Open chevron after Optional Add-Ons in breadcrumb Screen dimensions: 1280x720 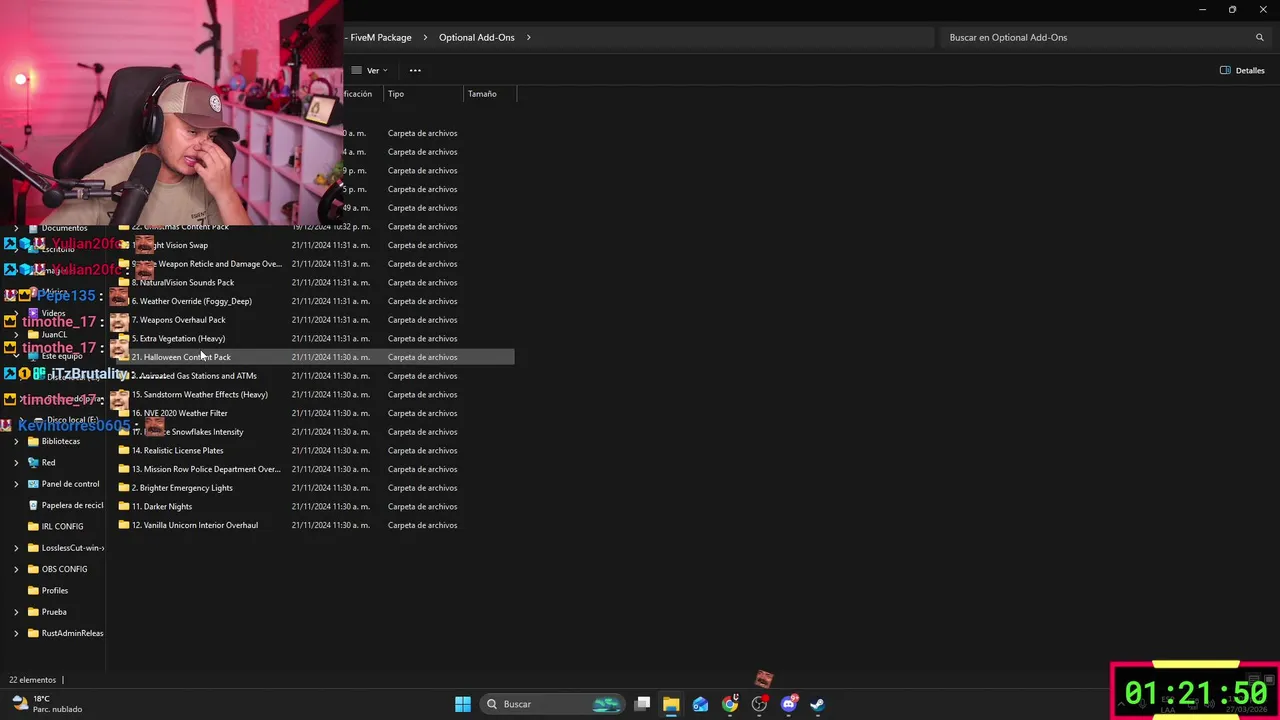pyautogui.click(x=528, y=37)
